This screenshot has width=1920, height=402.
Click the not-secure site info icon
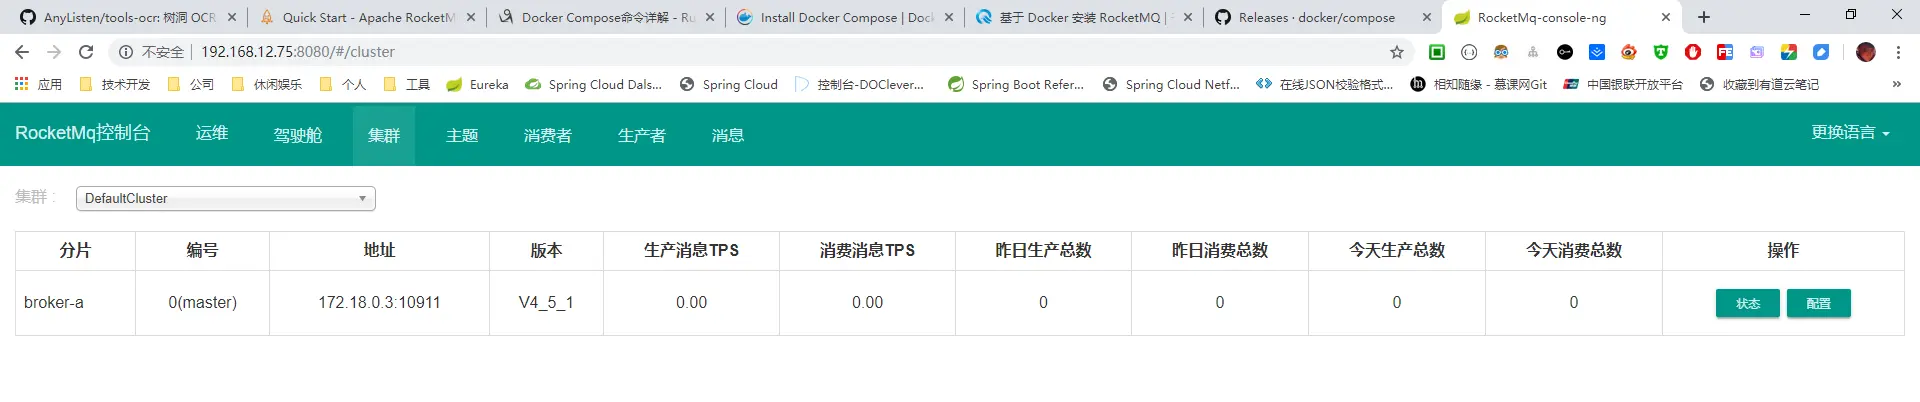pyautogui.click(x=126, y=52)
